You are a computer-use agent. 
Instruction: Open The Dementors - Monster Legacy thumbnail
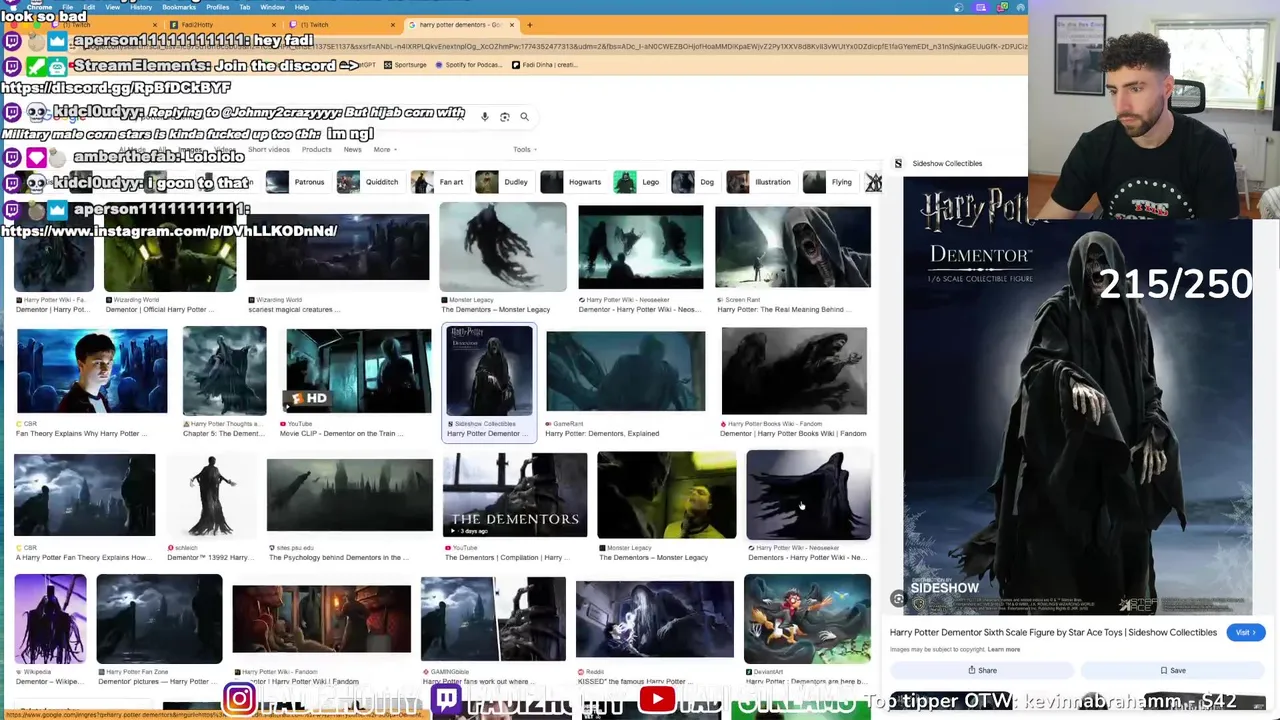tap(667, 495)
